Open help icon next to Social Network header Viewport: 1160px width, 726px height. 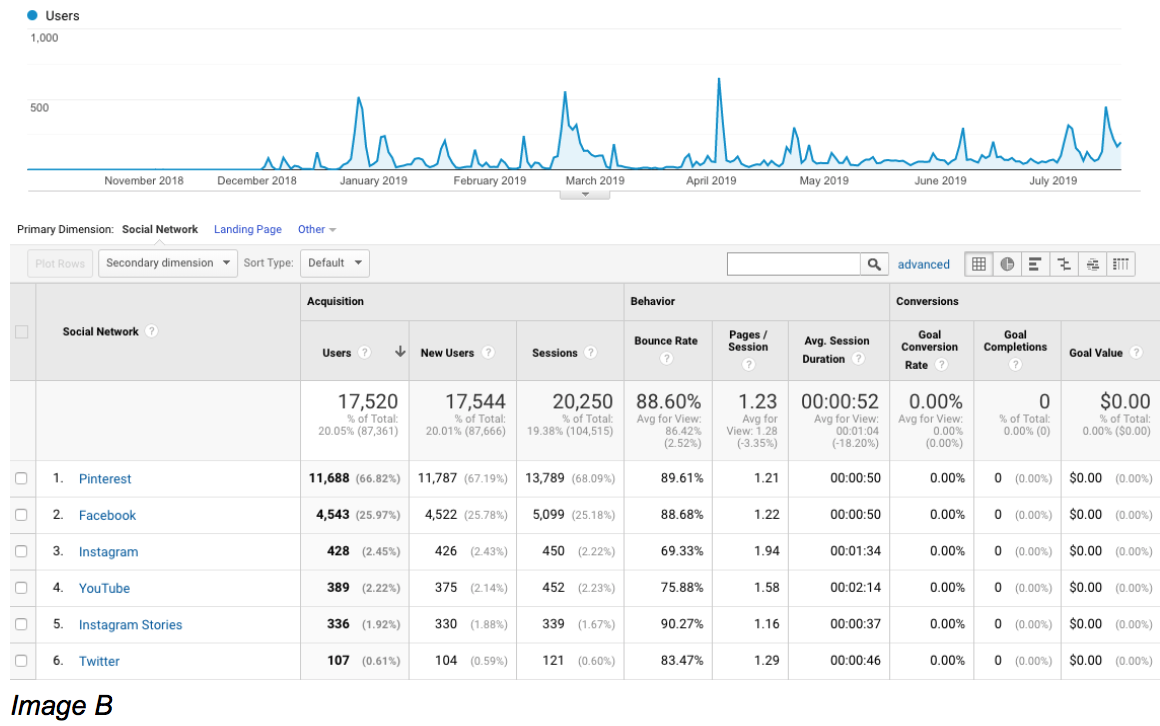152,331
